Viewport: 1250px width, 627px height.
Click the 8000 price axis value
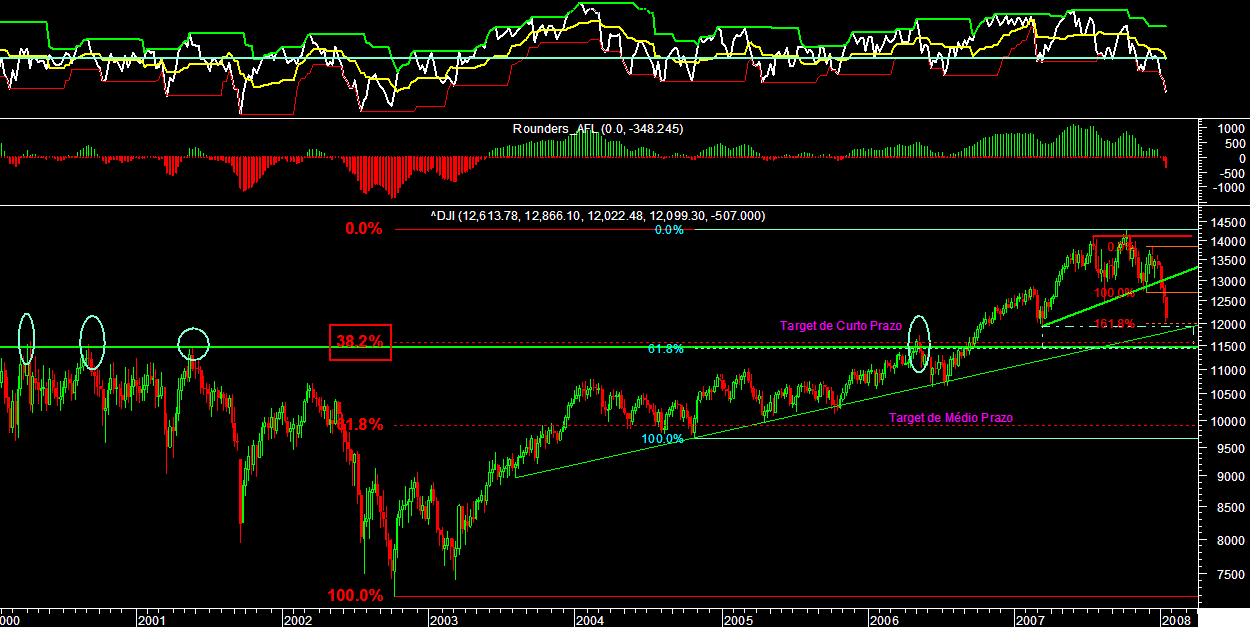pyautogui.click(x=1230, y=540)
